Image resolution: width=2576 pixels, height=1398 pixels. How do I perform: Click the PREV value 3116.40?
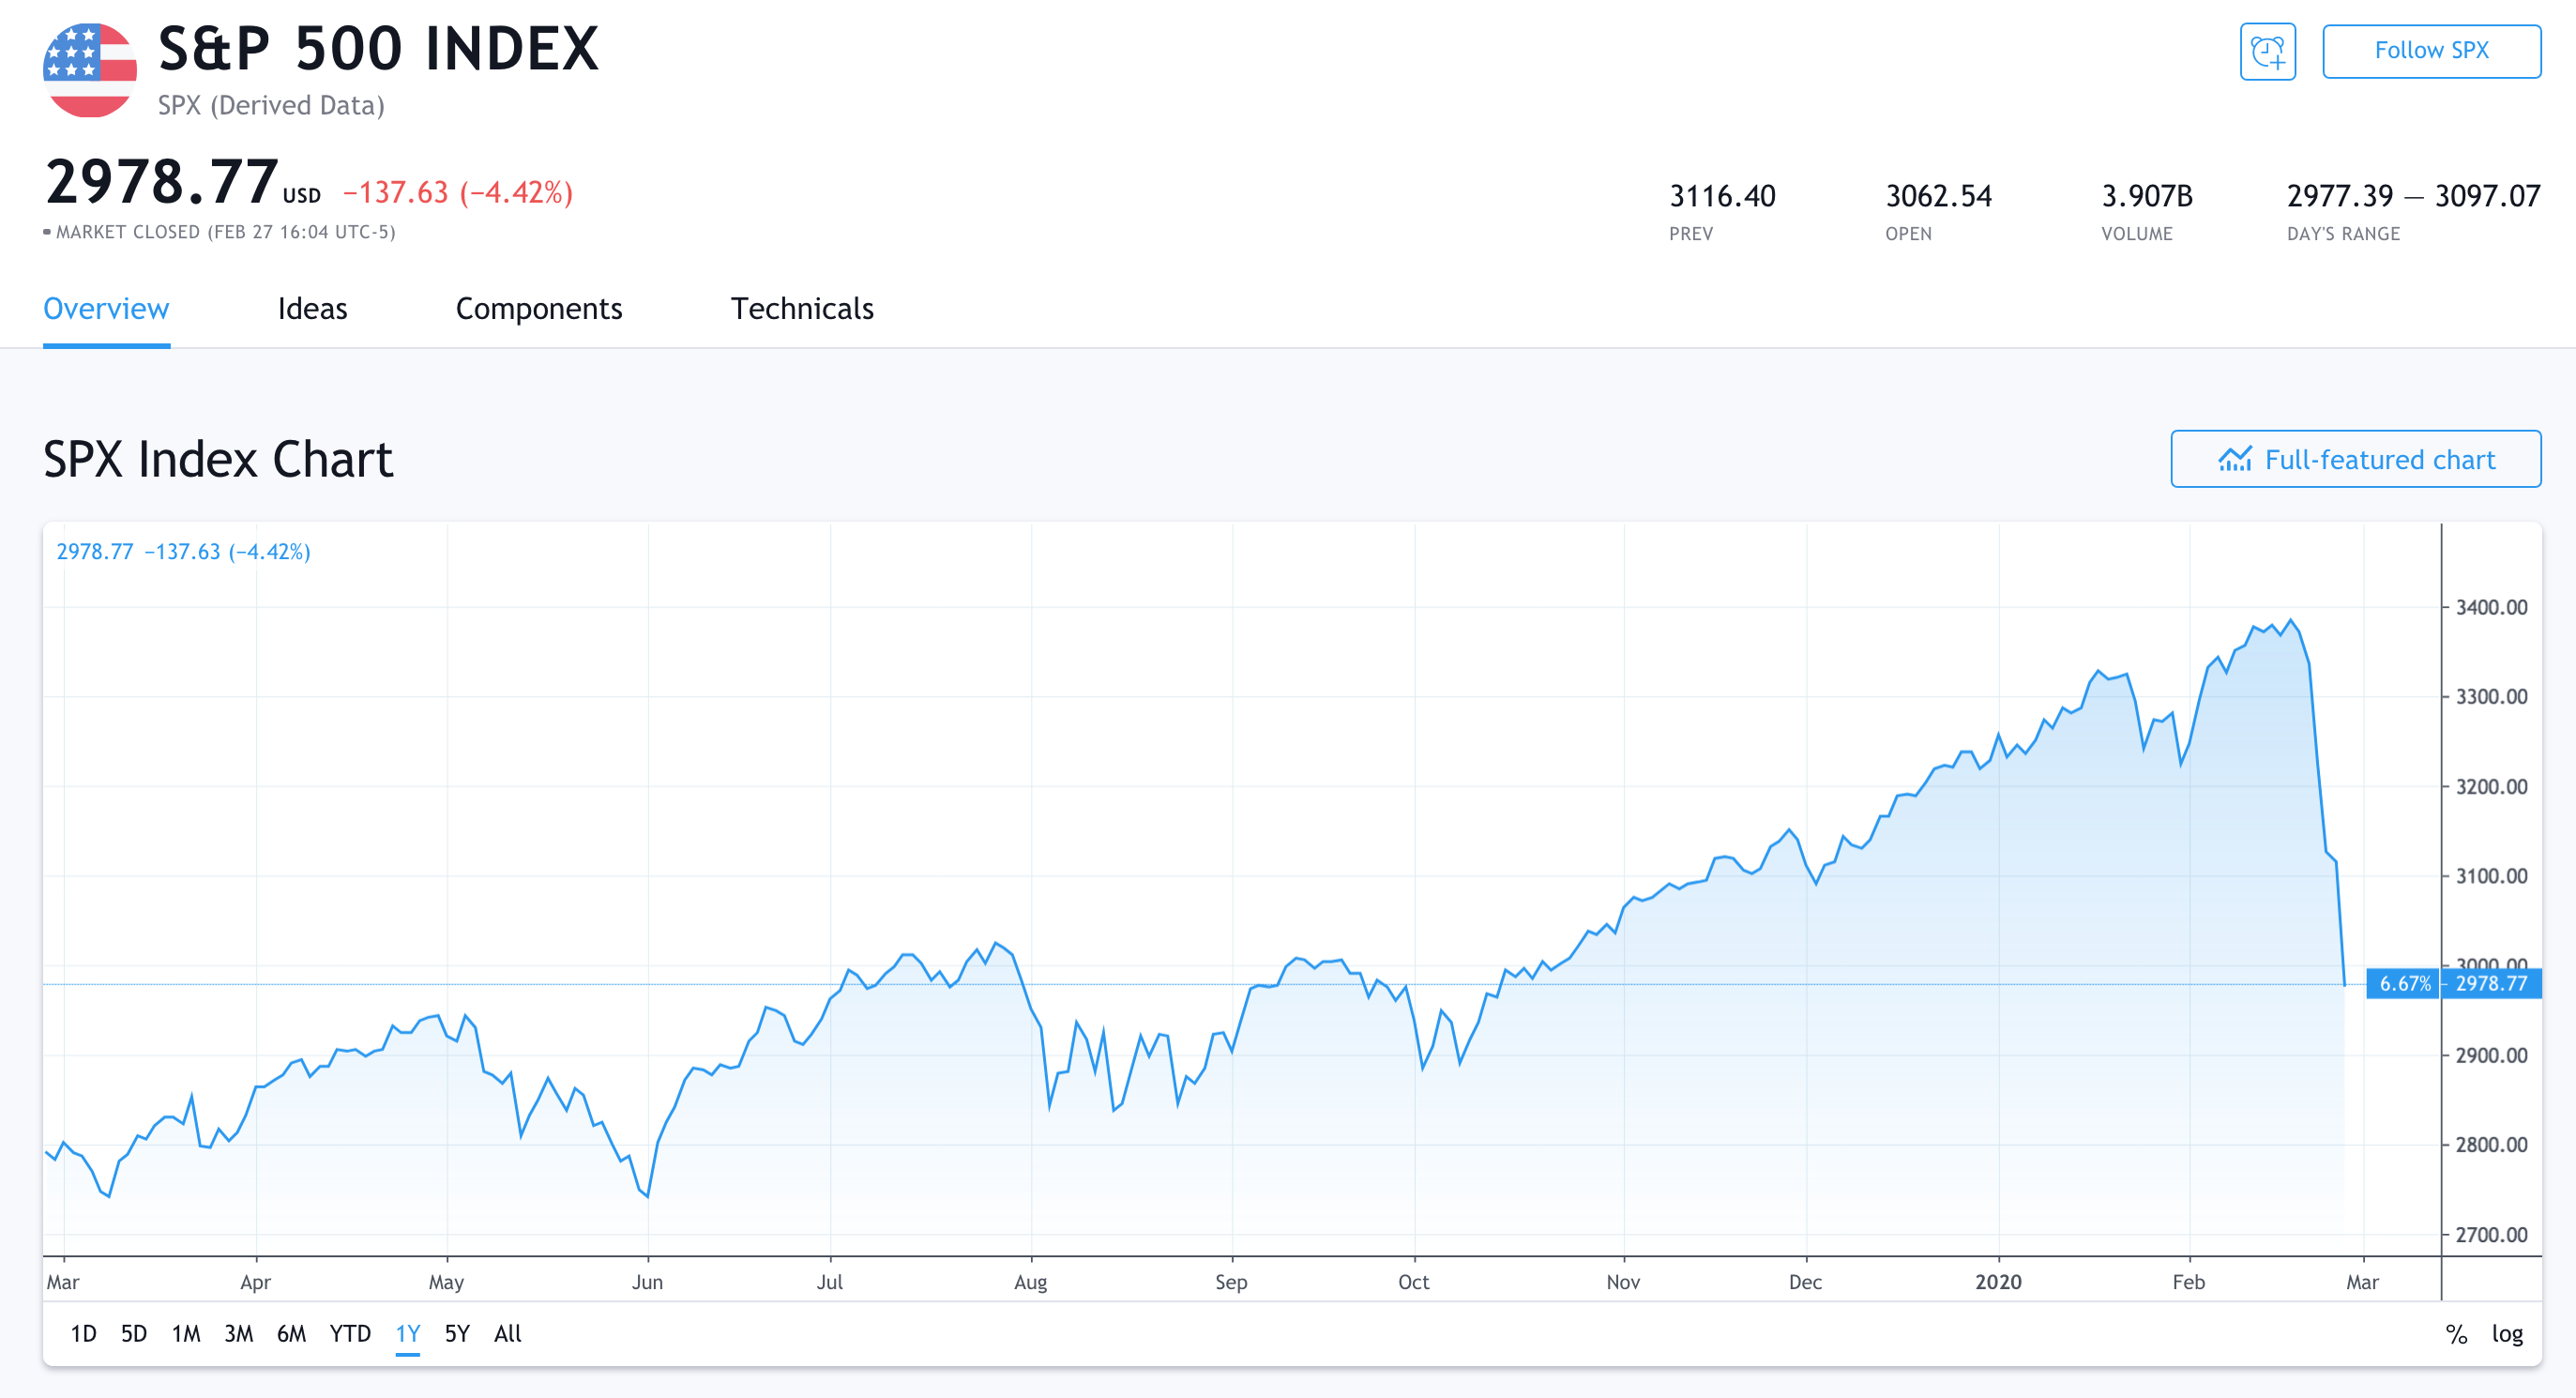click(x=1722, y=196)
